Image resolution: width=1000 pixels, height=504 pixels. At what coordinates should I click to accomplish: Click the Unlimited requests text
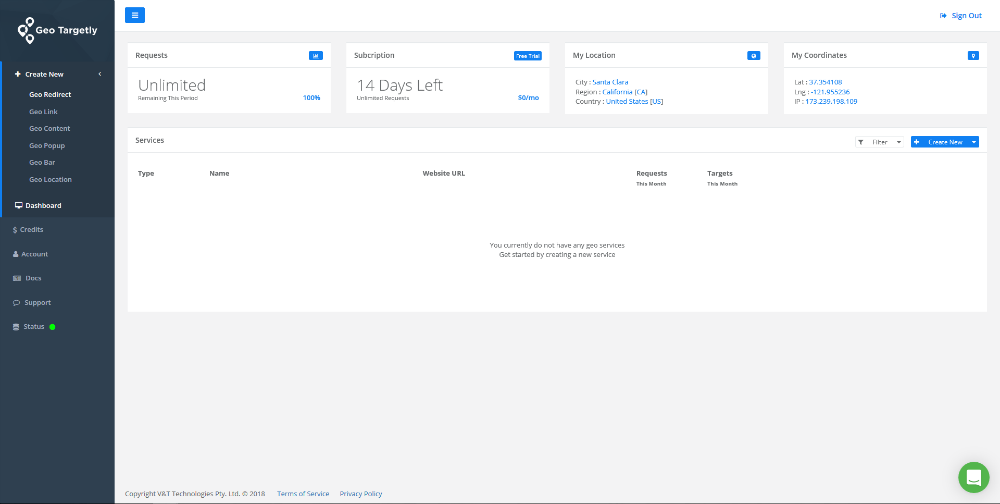[172, 85]
